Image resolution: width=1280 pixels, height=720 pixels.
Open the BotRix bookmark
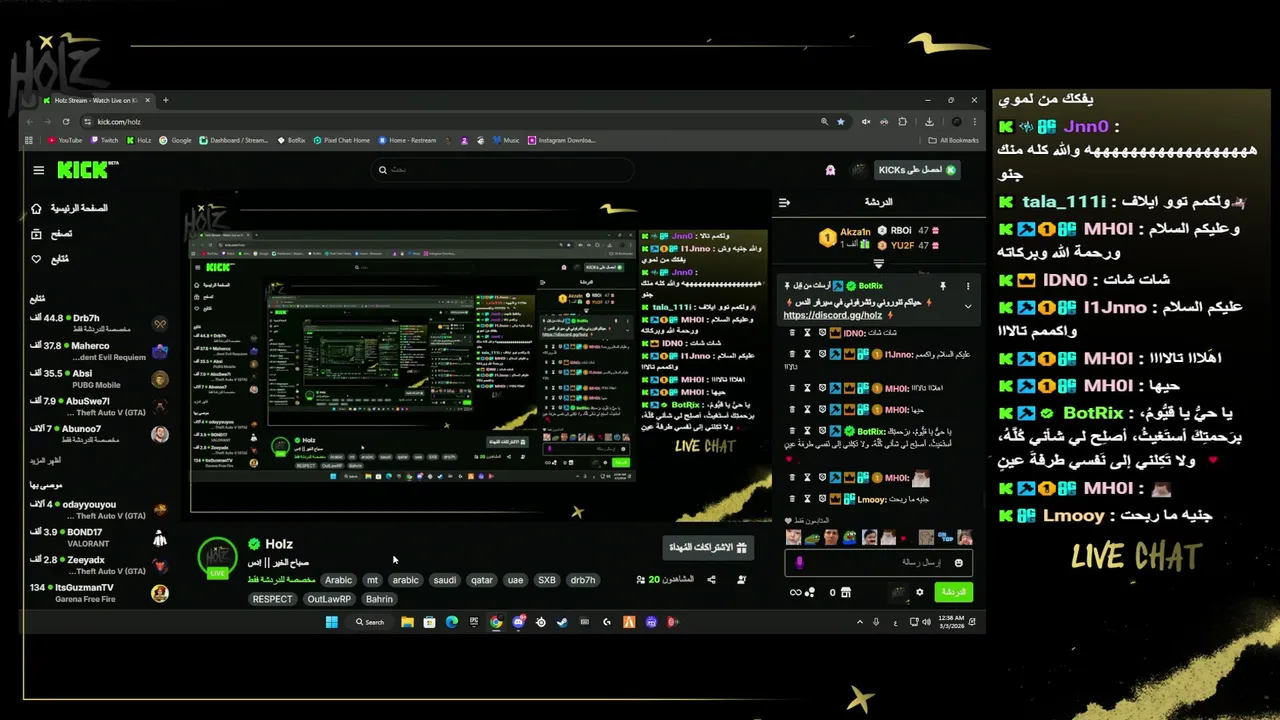[x=291, y=140]
